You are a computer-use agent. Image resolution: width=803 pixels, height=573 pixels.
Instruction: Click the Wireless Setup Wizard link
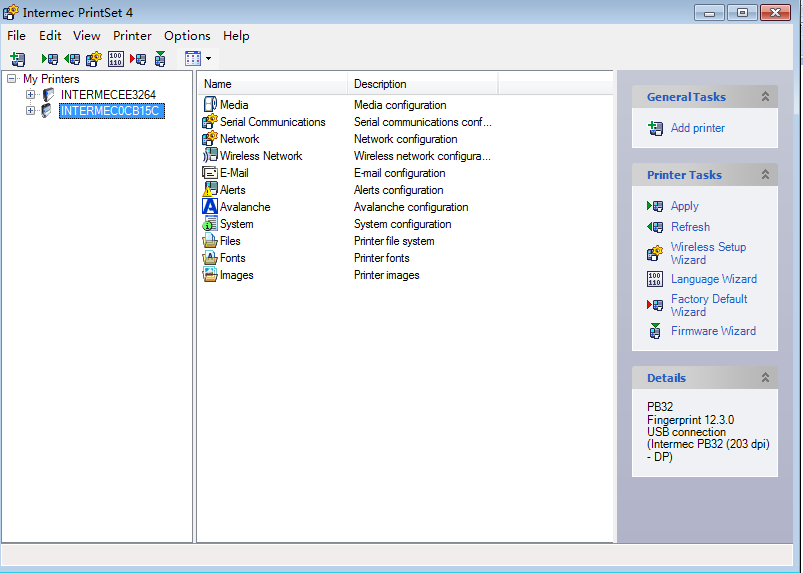pyautogui.click(x=709, y=253)
